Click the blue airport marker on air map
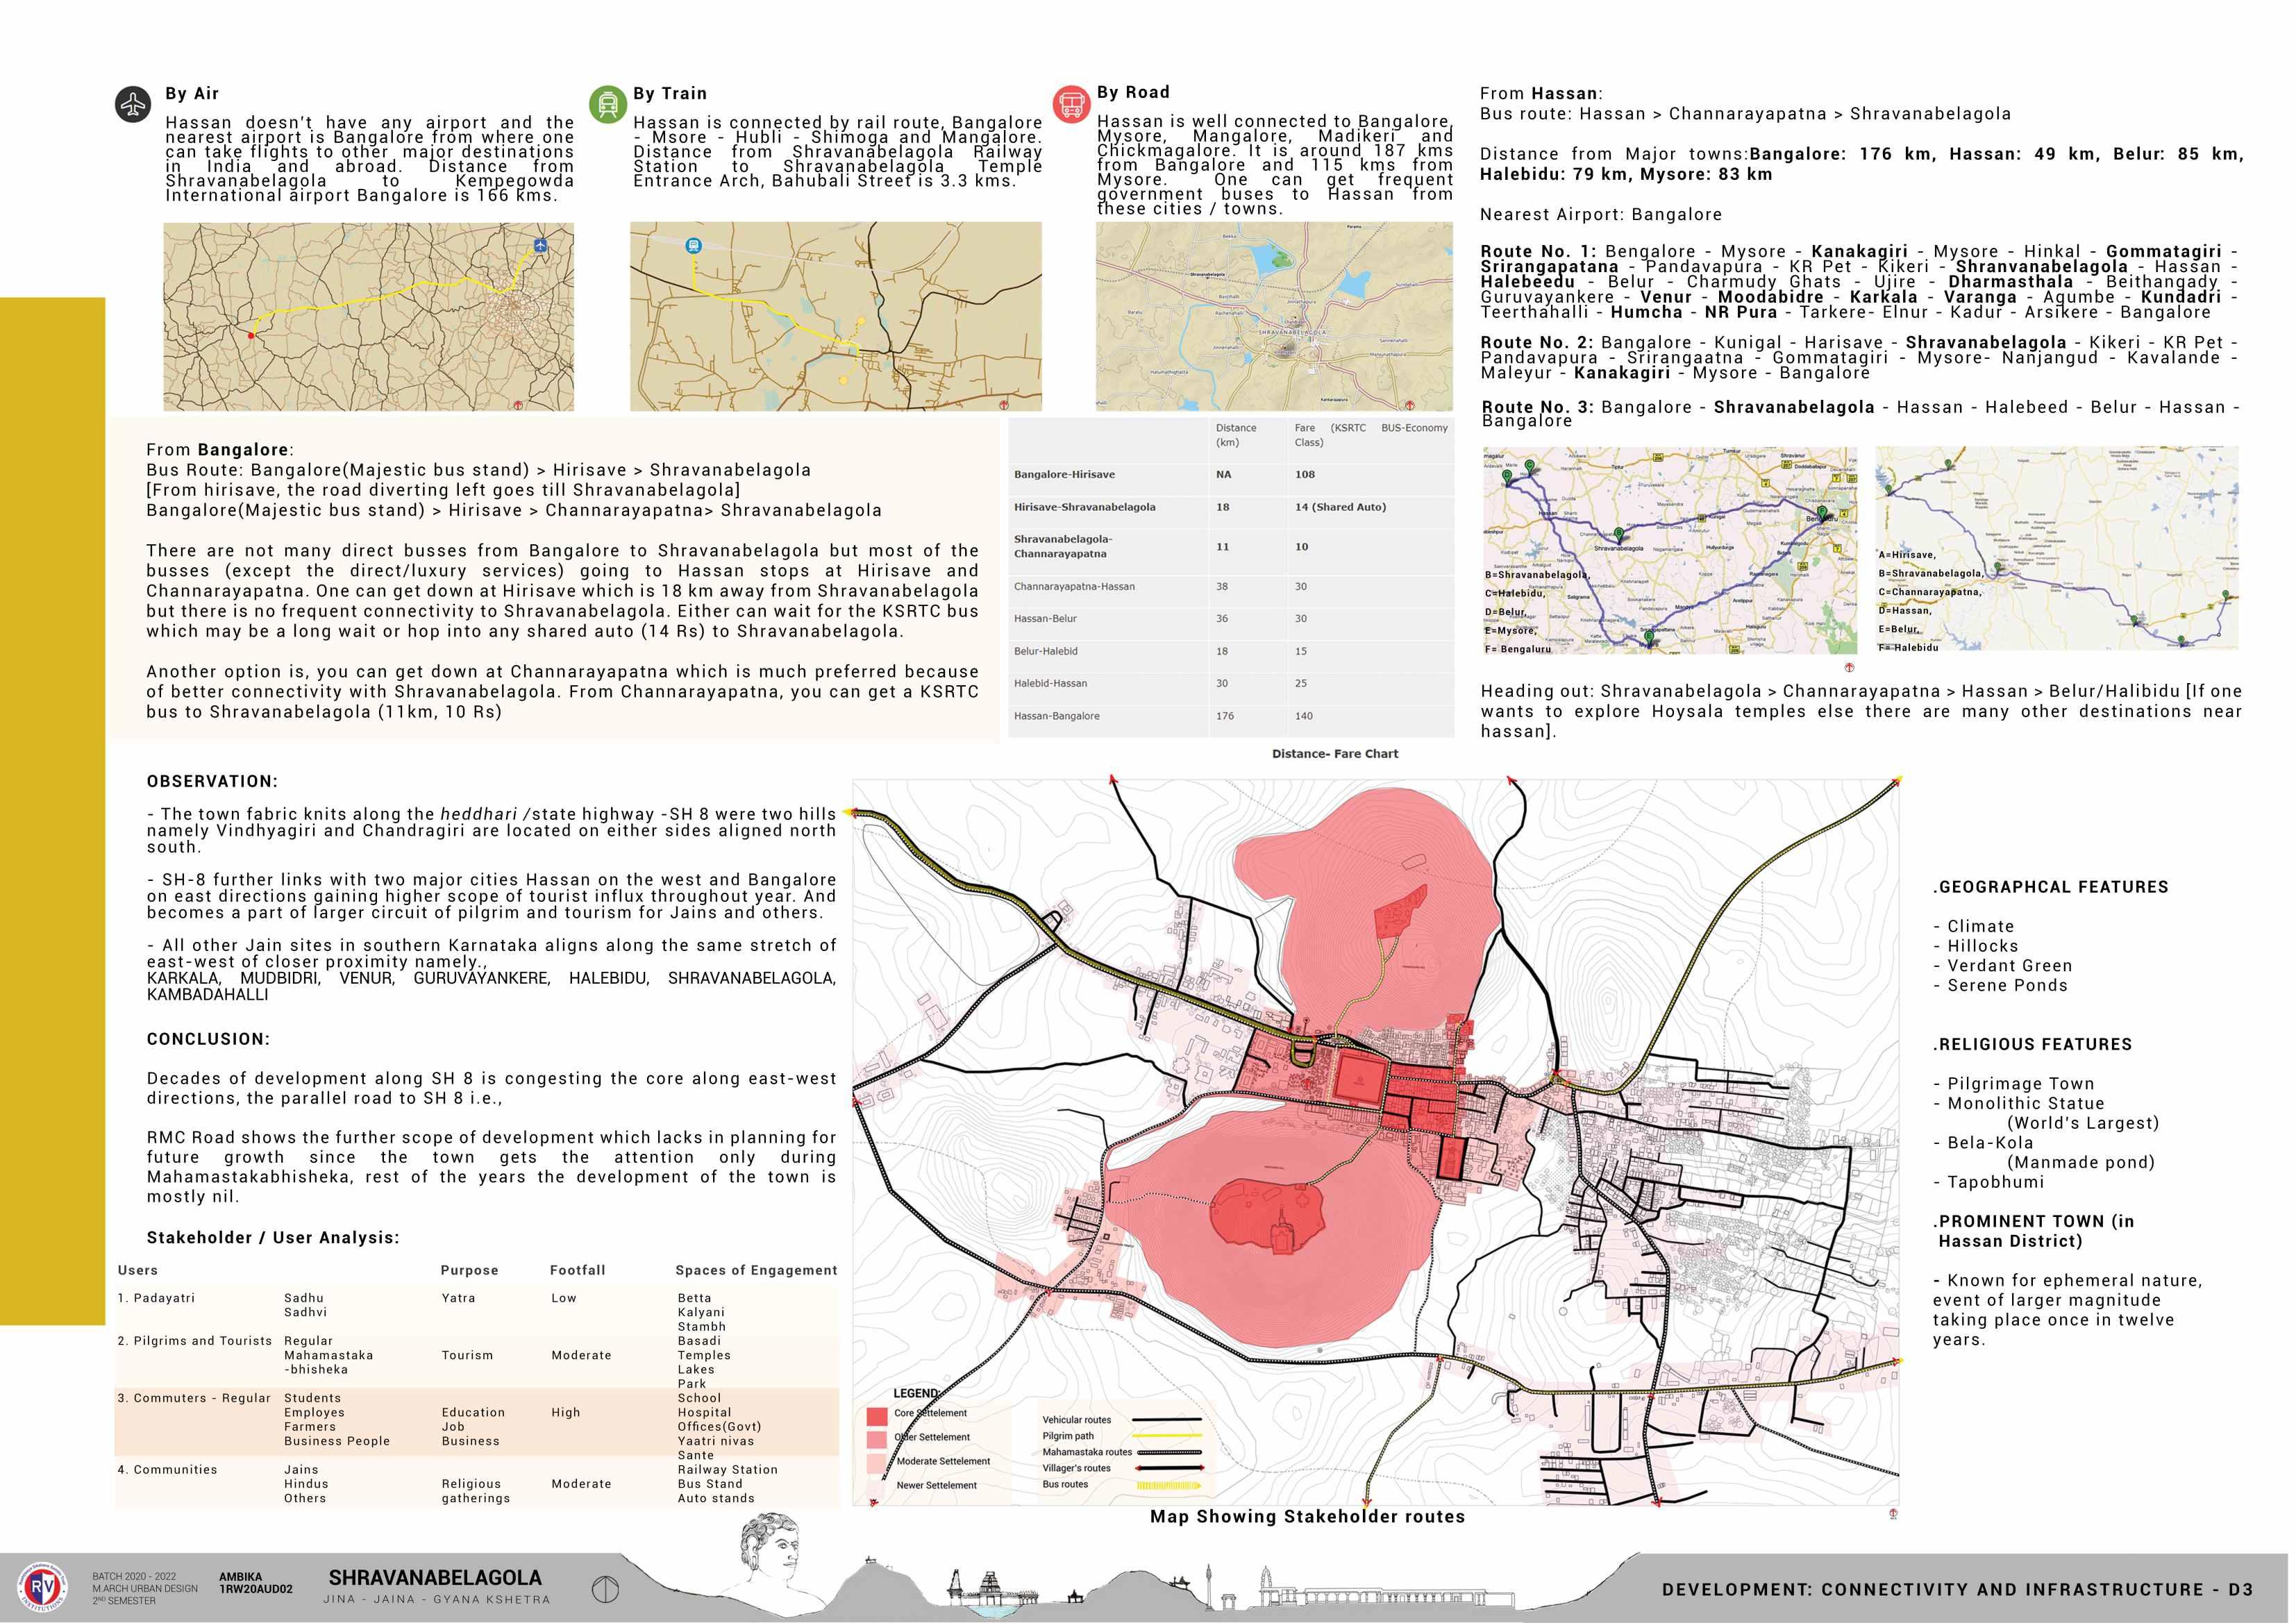This screenshot has width=2296, height=1623. [x=541, y=245]
